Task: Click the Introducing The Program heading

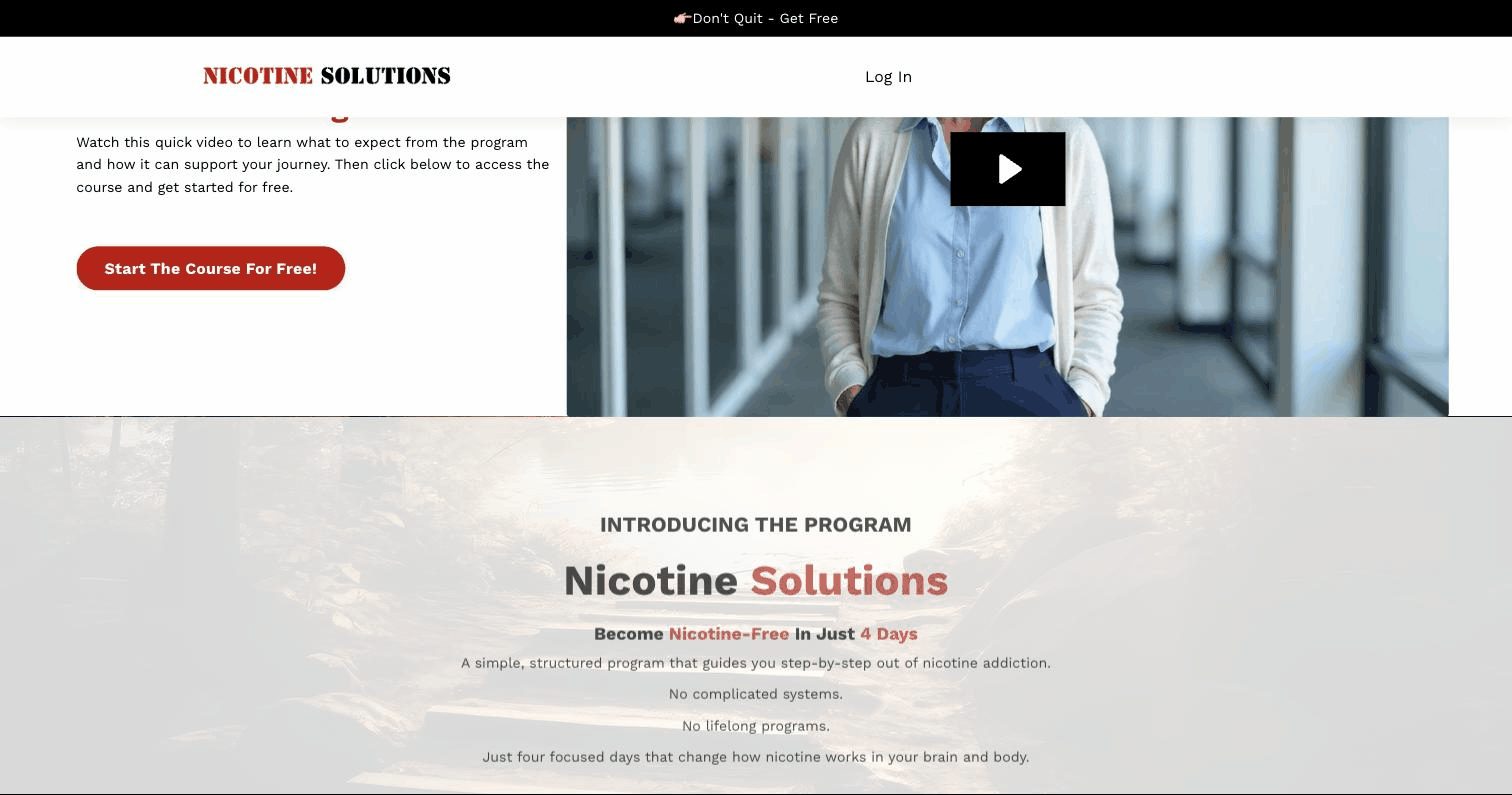Action: [x=756, y=525]
